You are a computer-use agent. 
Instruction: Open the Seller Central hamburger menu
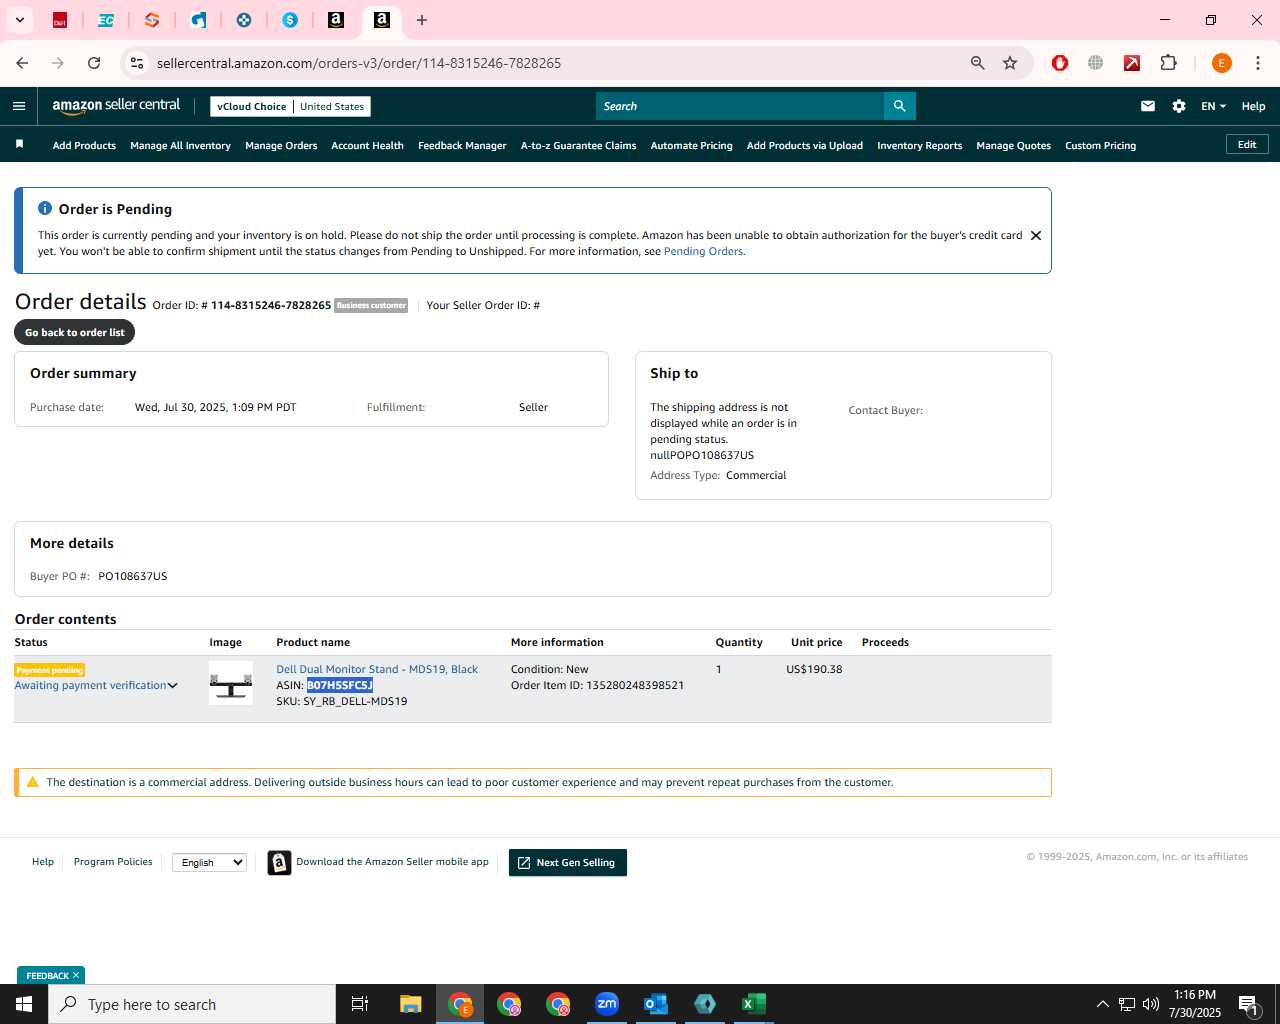tap(19, 106)
